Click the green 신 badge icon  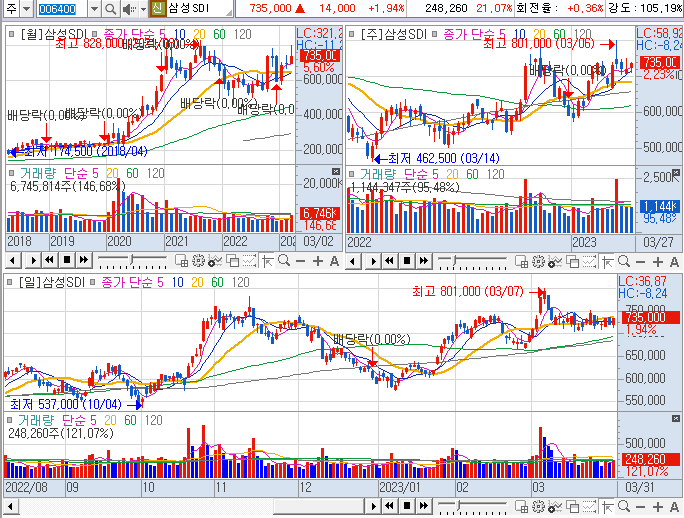(157, 8)
